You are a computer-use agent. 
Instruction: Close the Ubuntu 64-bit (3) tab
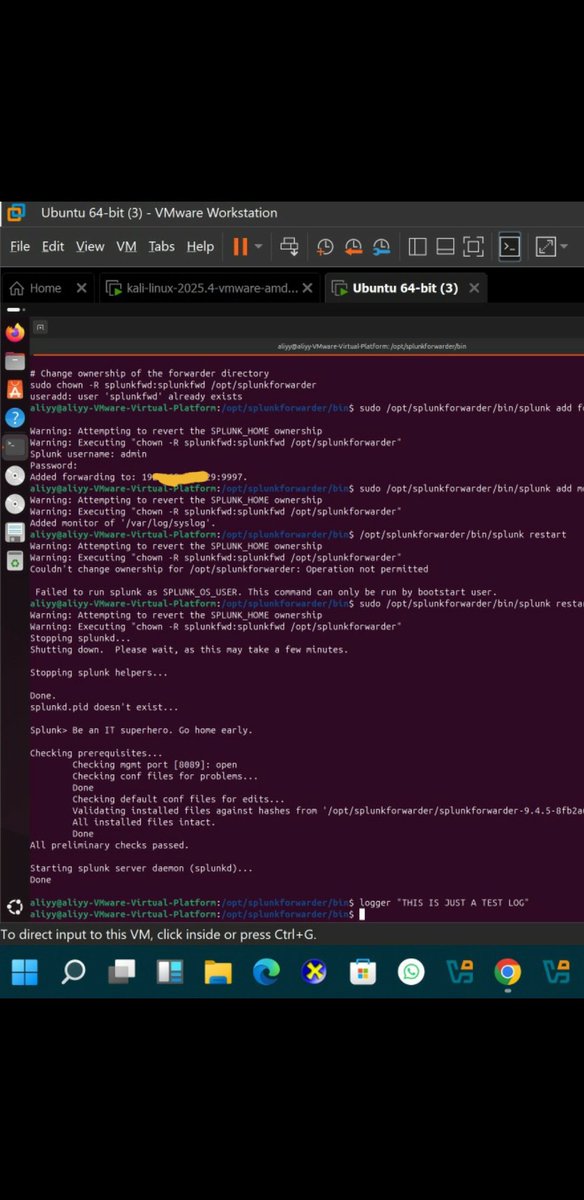coord(474,288)
